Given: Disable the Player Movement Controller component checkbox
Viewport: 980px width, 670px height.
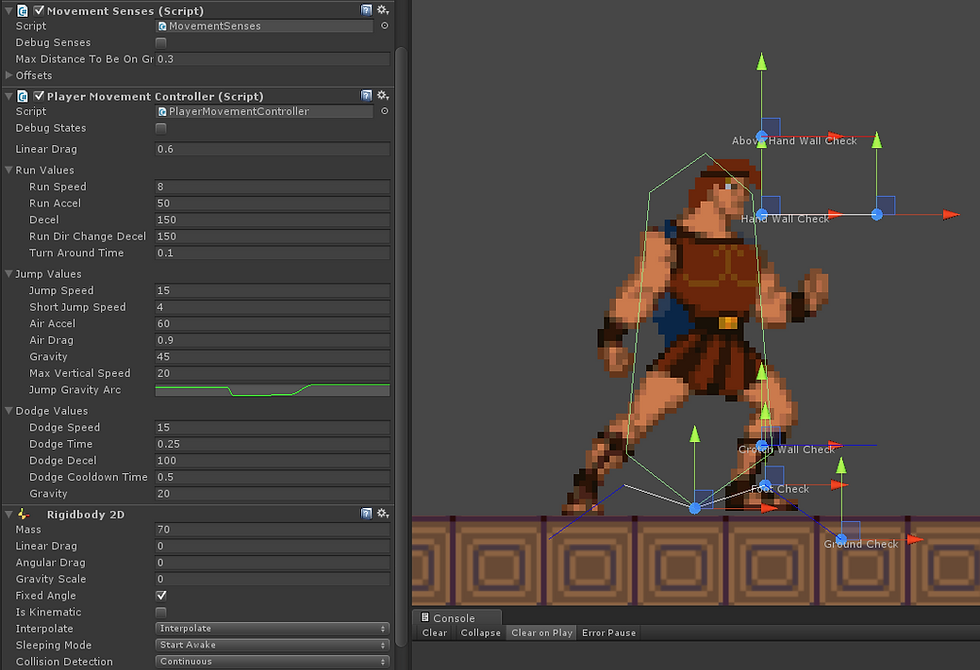Looking at the screenshot, I should (39, 96).
